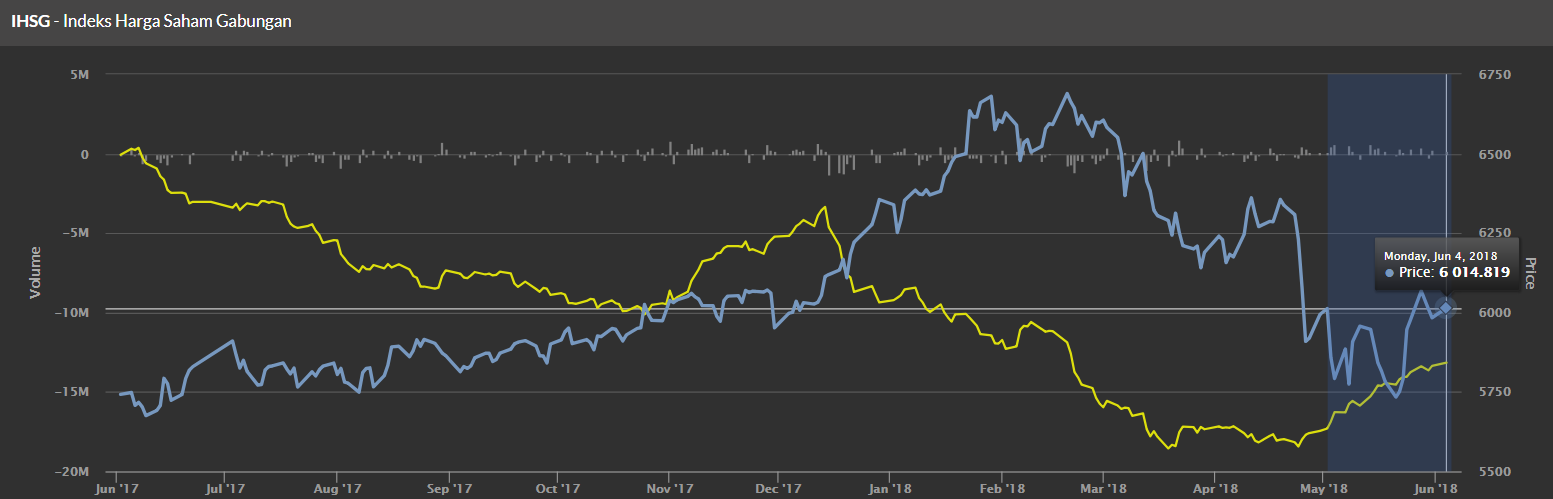Click the Volume axis title
The width and height of the screenshot is (1553, 499).
[x=35, y=272]
